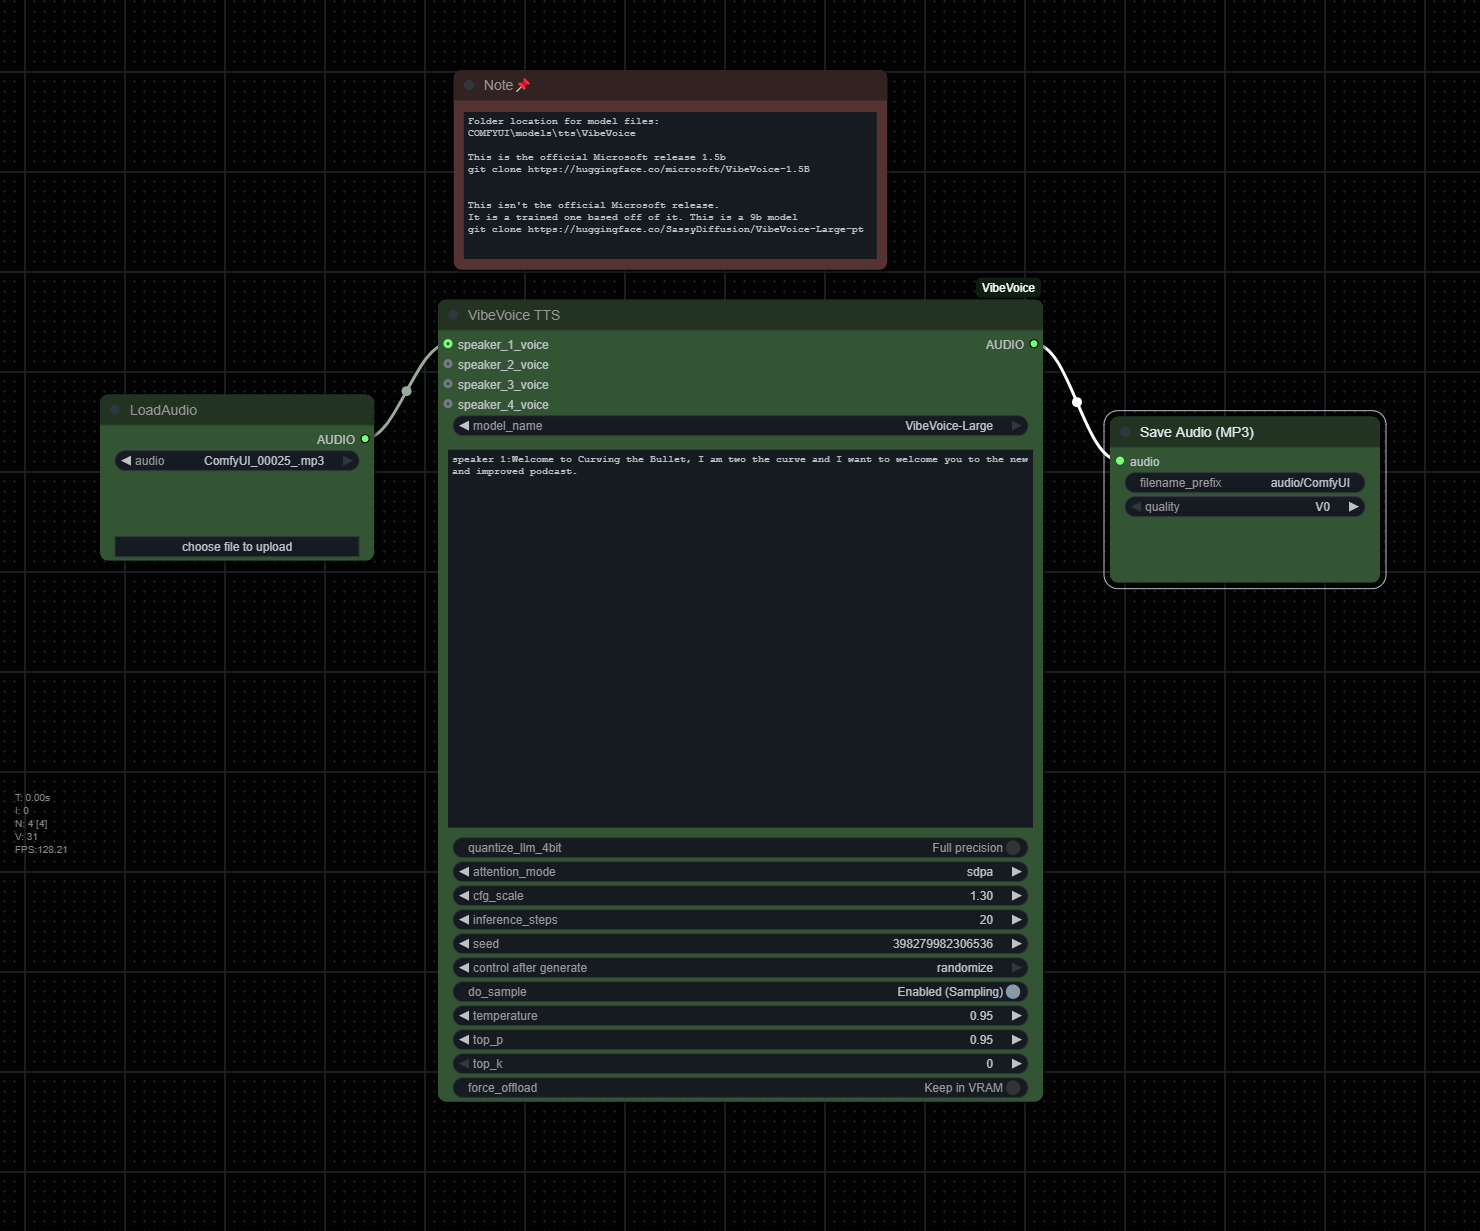Increase cfg_scale with the right arrow
Image resolution: width=1480 pixels, height=1231 pixels.
[x=1017, y=896]
